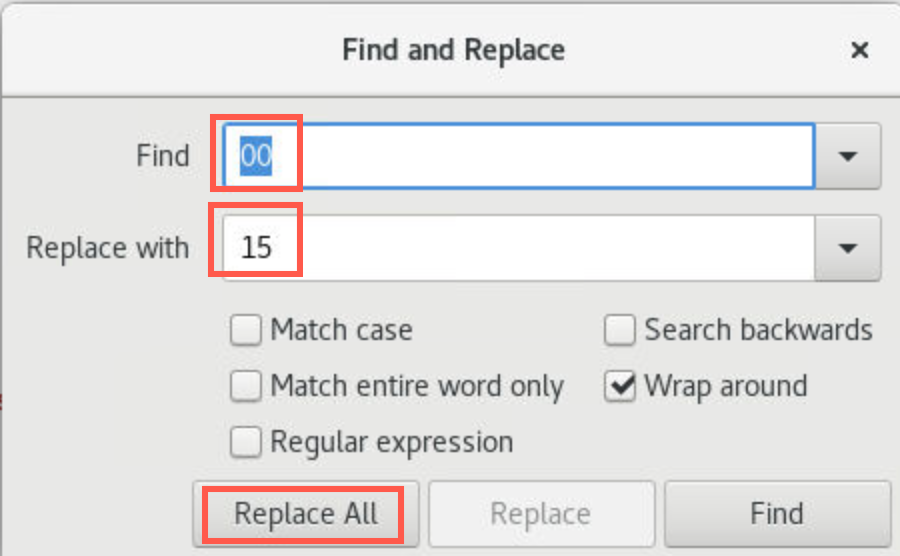Check Match entire word only box
Viewport: 900px width, 556px height.
tap(246, 386)
